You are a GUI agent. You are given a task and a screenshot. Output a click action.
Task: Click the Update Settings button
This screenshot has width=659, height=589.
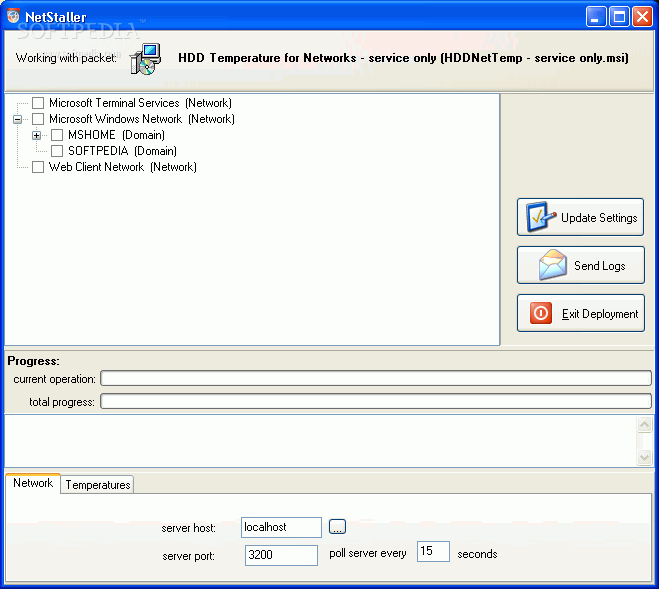(580, 217)
